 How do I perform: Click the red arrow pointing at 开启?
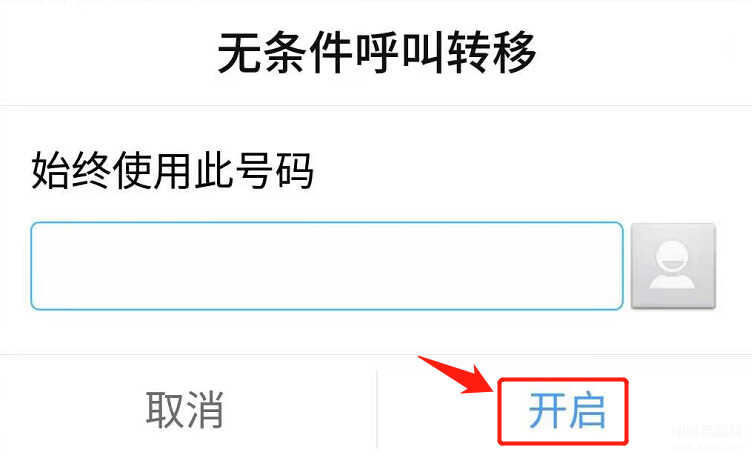[456, 375]
